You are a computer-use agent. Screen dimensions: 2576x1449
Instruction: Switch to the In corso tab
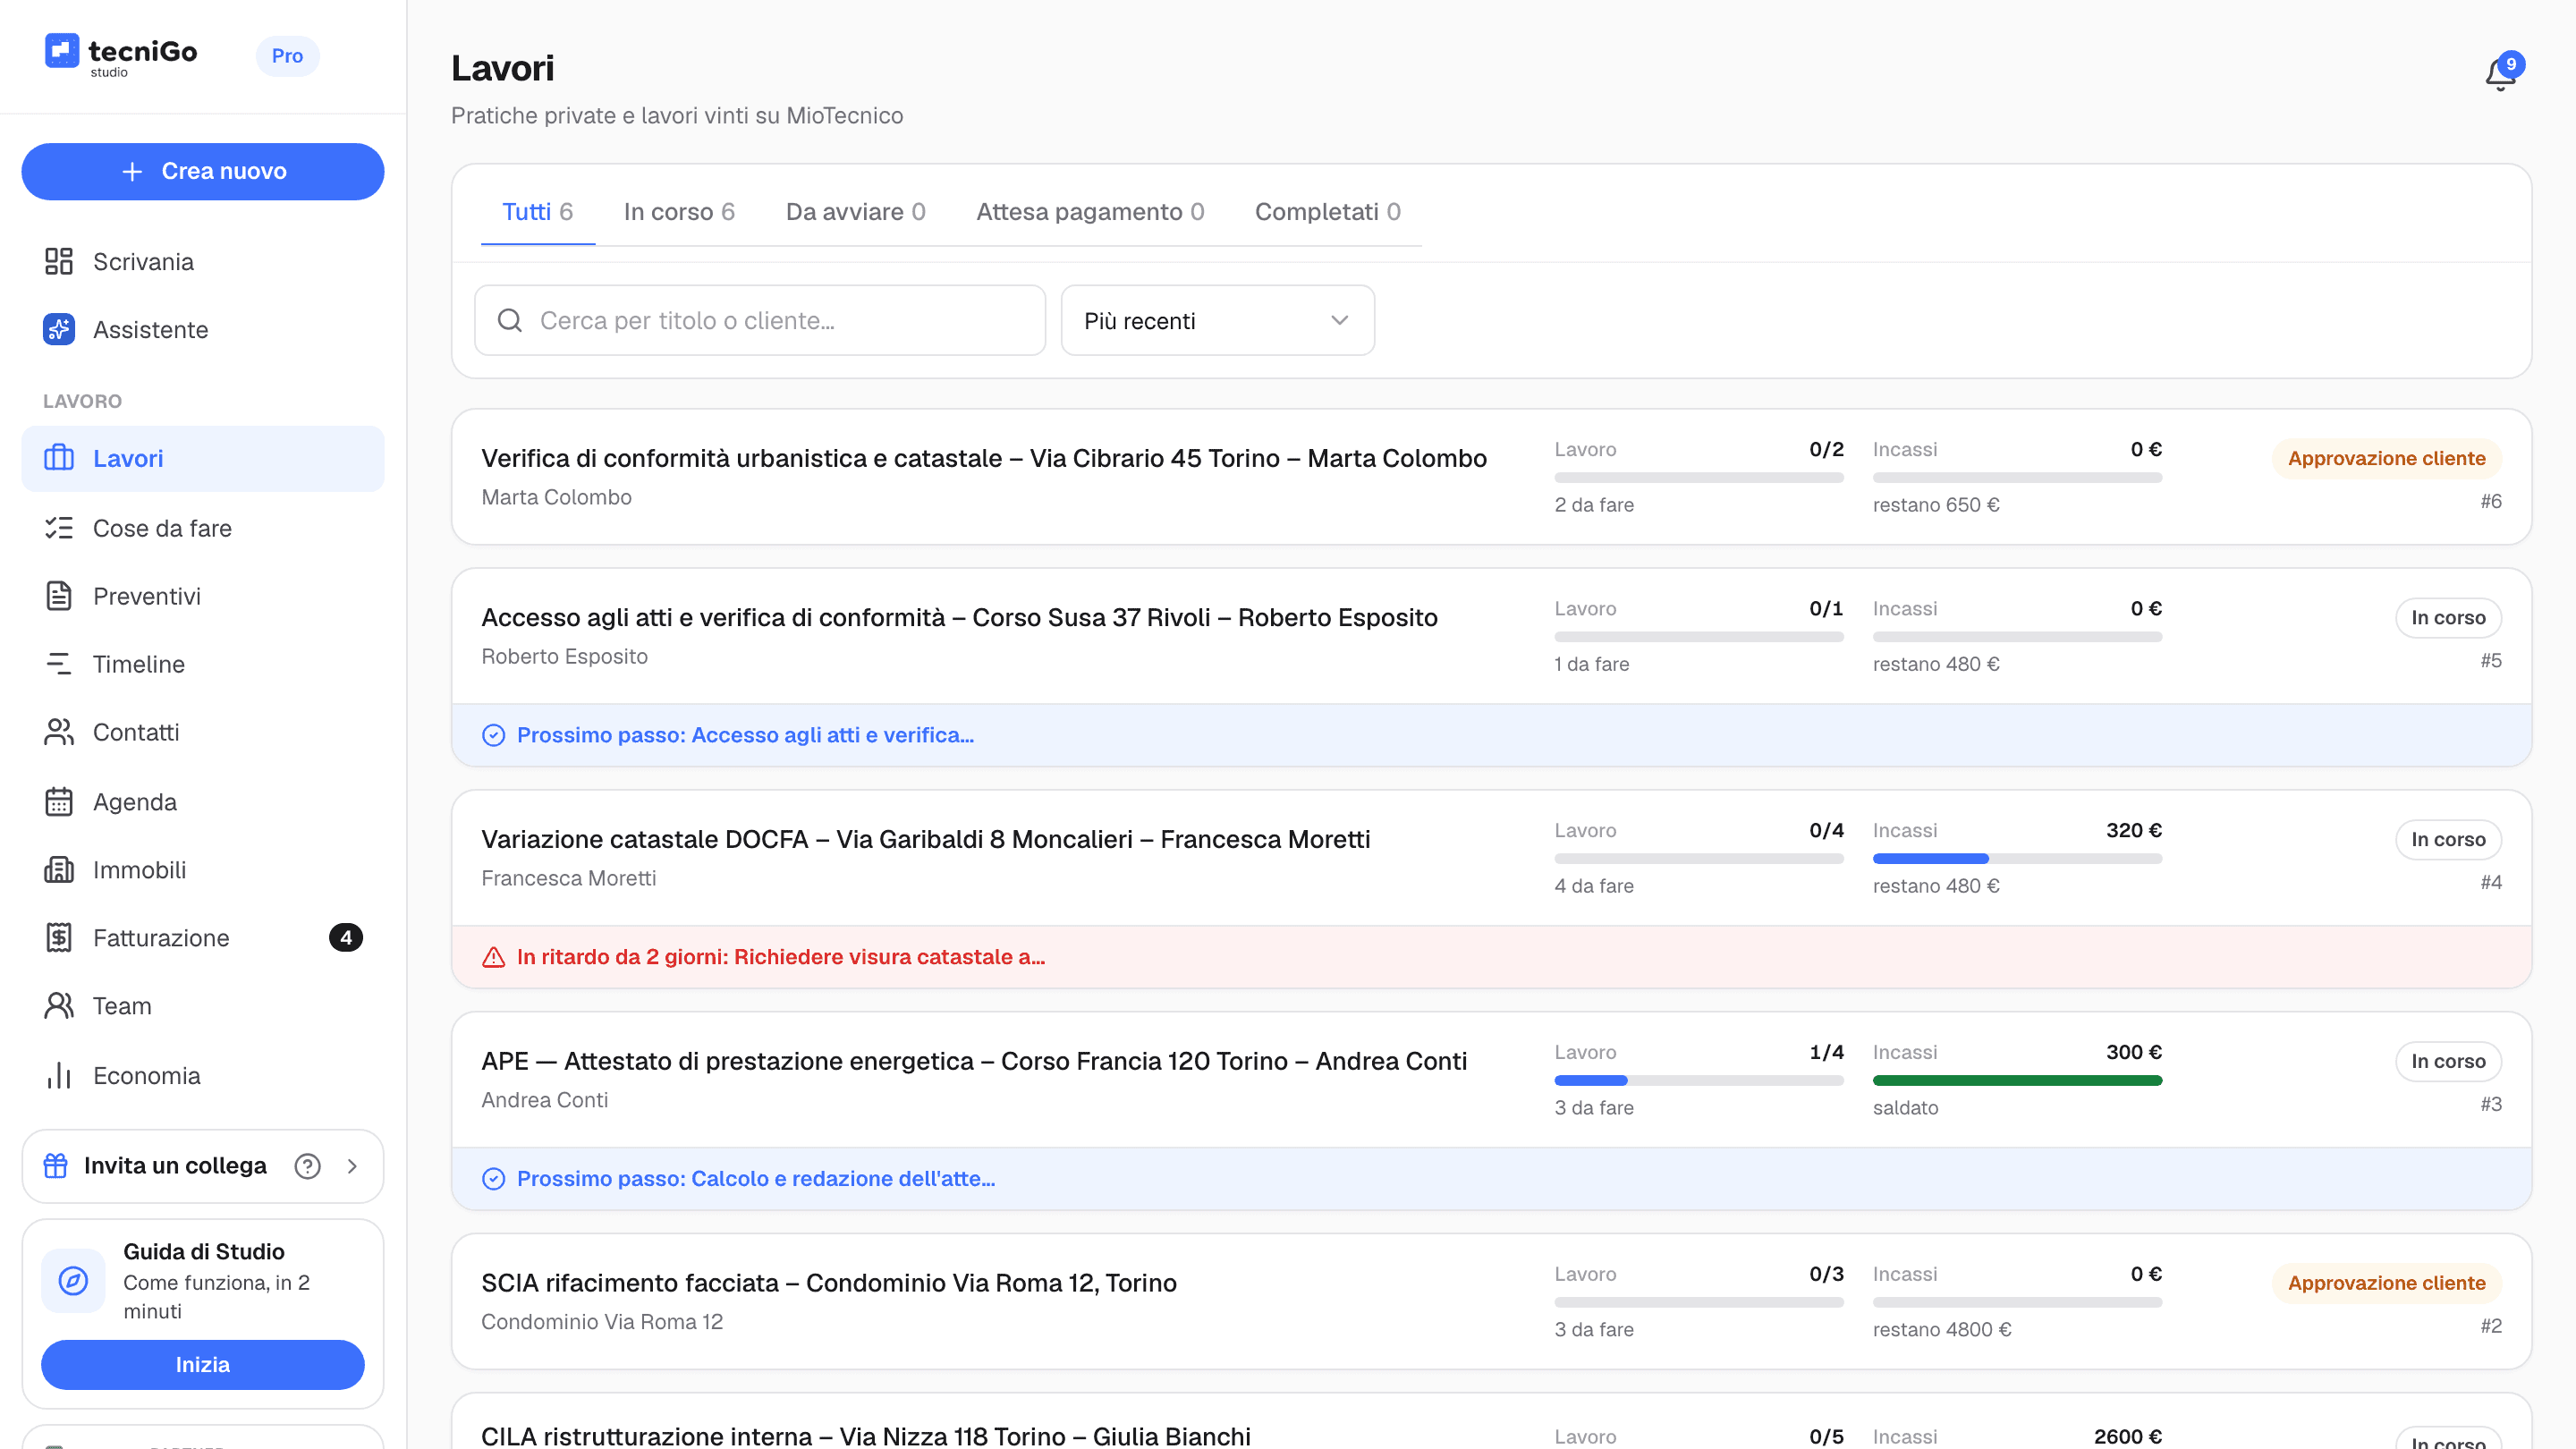[x=679, y=212]
